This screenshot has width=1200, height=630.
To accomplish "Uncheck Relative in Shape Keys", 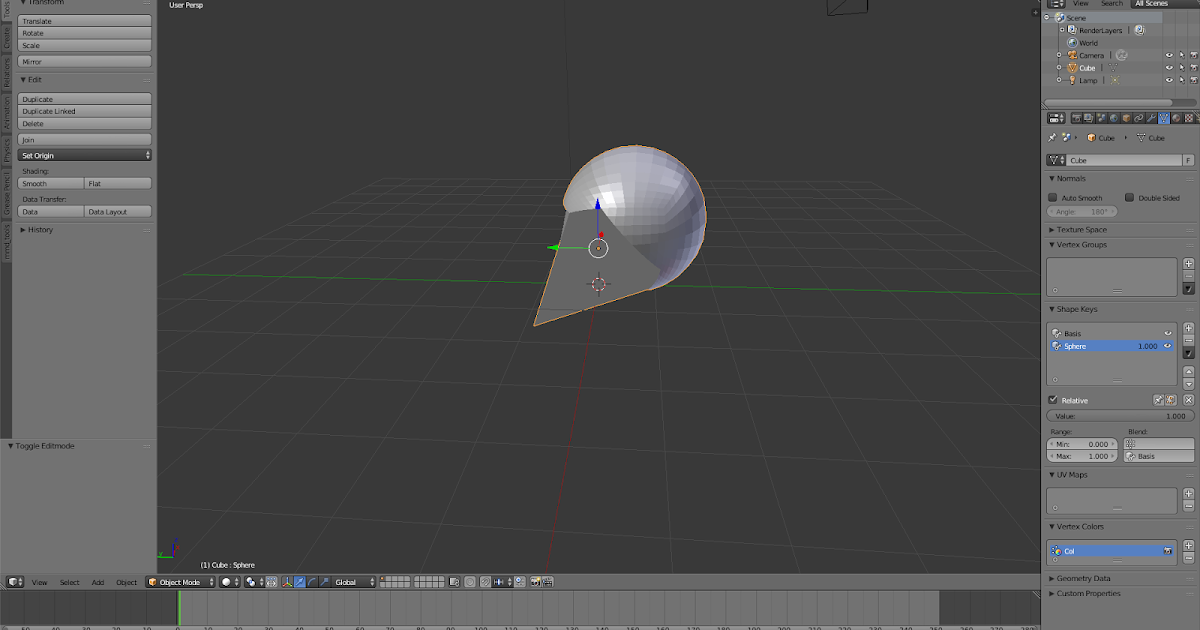I will pos(1052,400).
